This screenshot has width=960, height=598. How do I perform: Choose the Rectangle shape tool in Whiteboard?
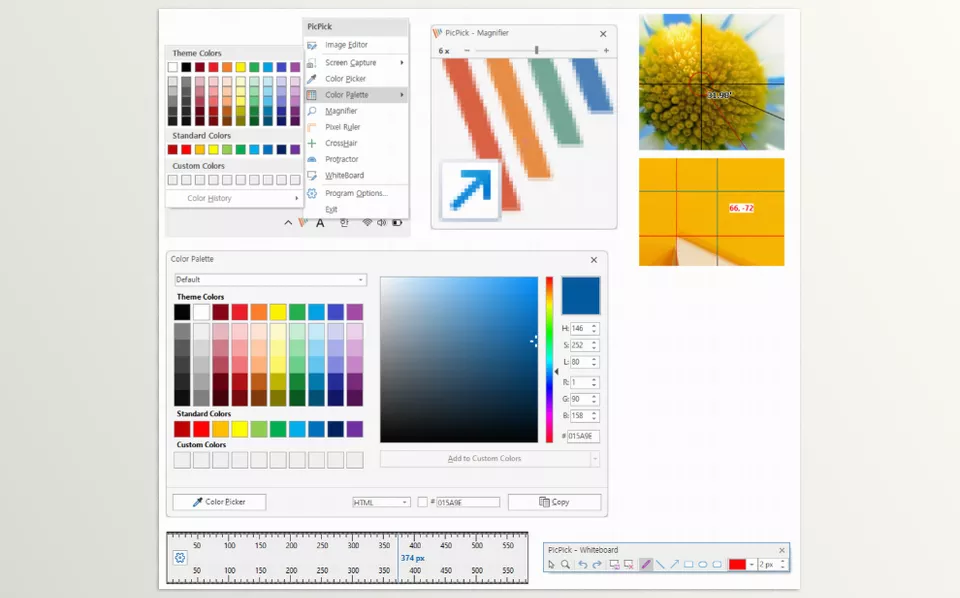pyautogui.click(x=688, y=564)
